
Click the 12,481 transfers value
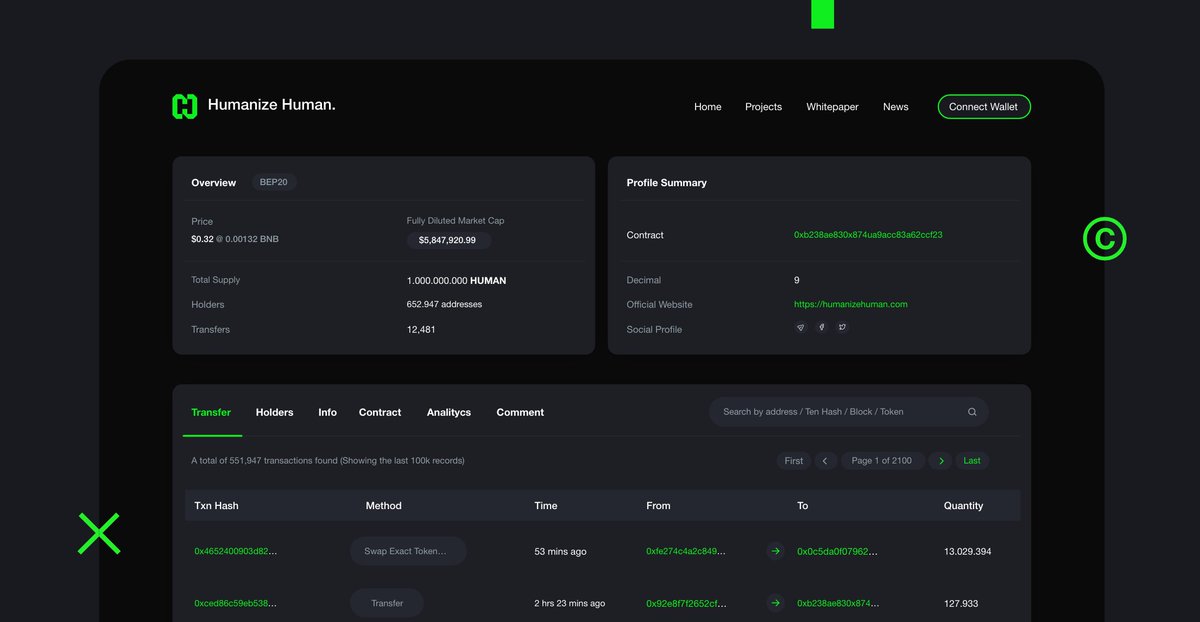421,329
